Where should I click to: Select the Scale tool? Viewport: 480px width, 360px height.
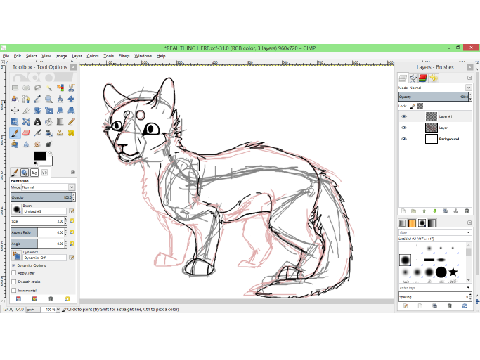pos(49,110)
